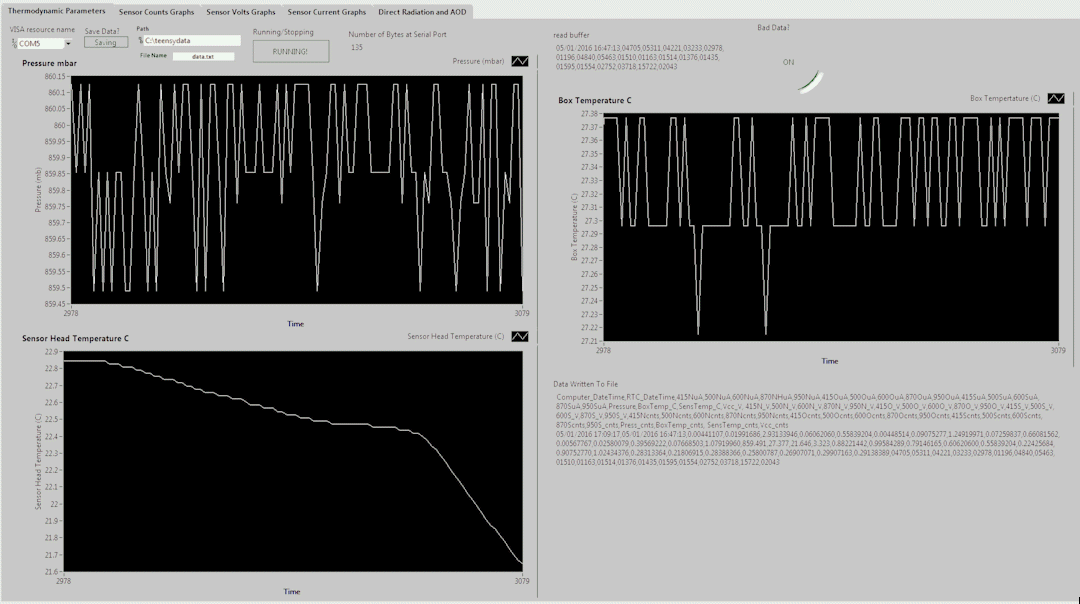1080x604 pixels.
Task: Select the Thermodynamic Parameters tab
Action: pos(56,11)
